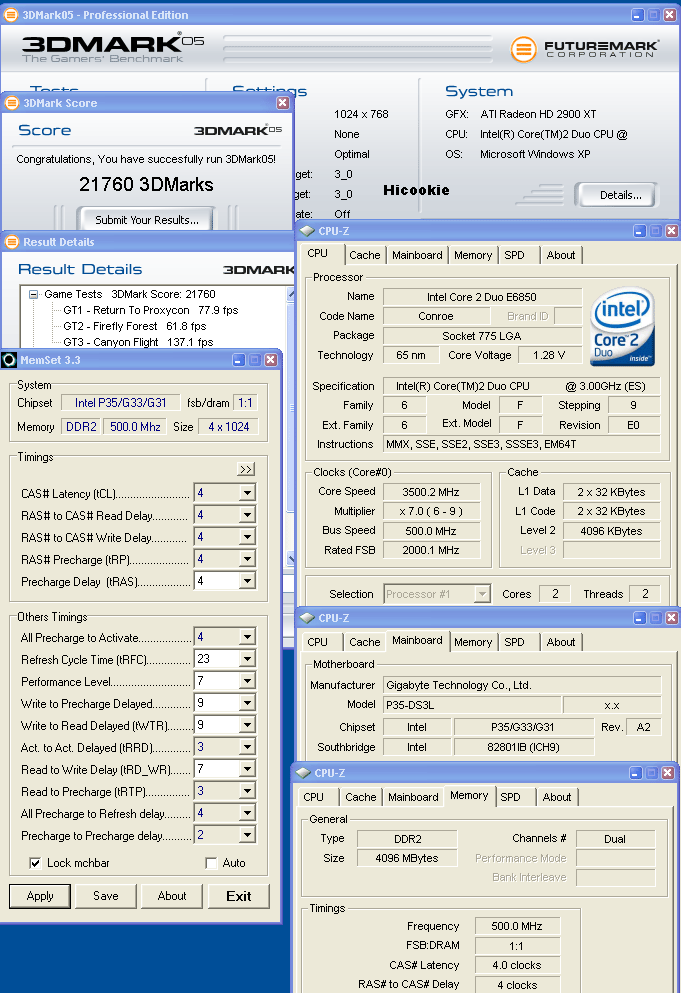Open the Refresh Cycle Time (tRFC) dropdown
The width and height of the screenshot is (681, 993).
248,659
